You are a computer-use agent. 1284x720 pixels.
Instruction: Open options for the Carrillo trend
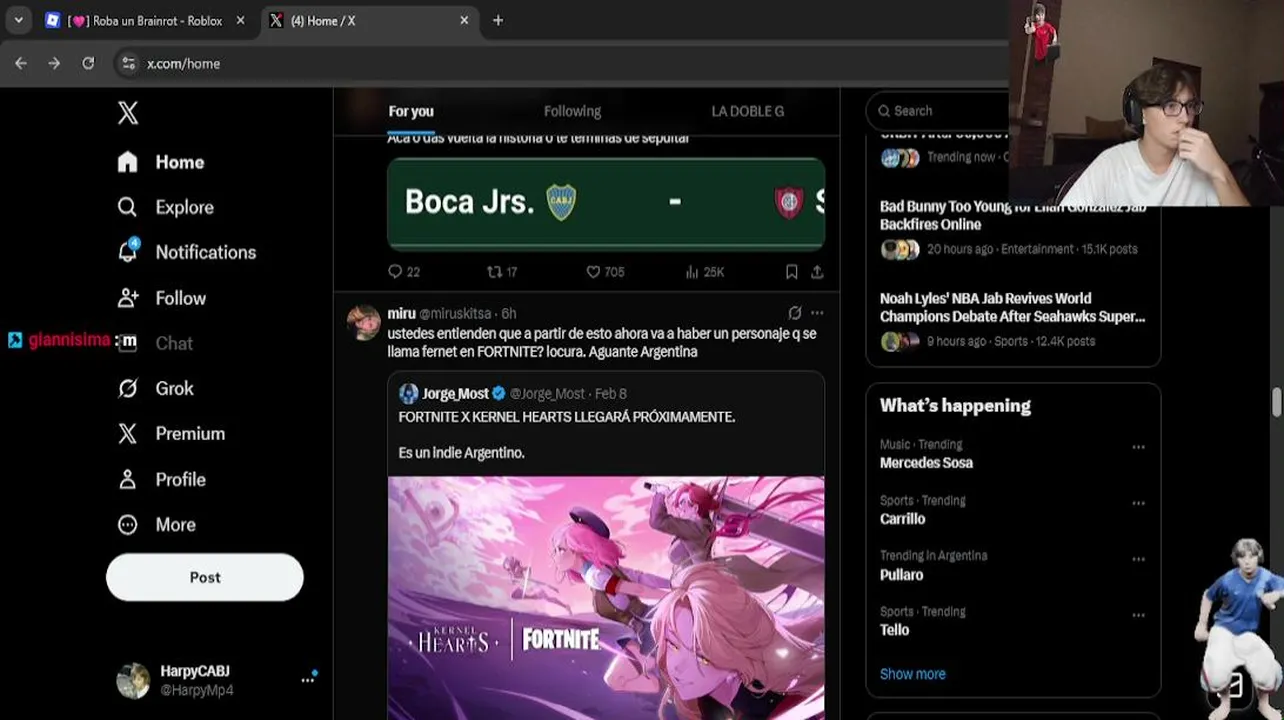click(1138, 503)
